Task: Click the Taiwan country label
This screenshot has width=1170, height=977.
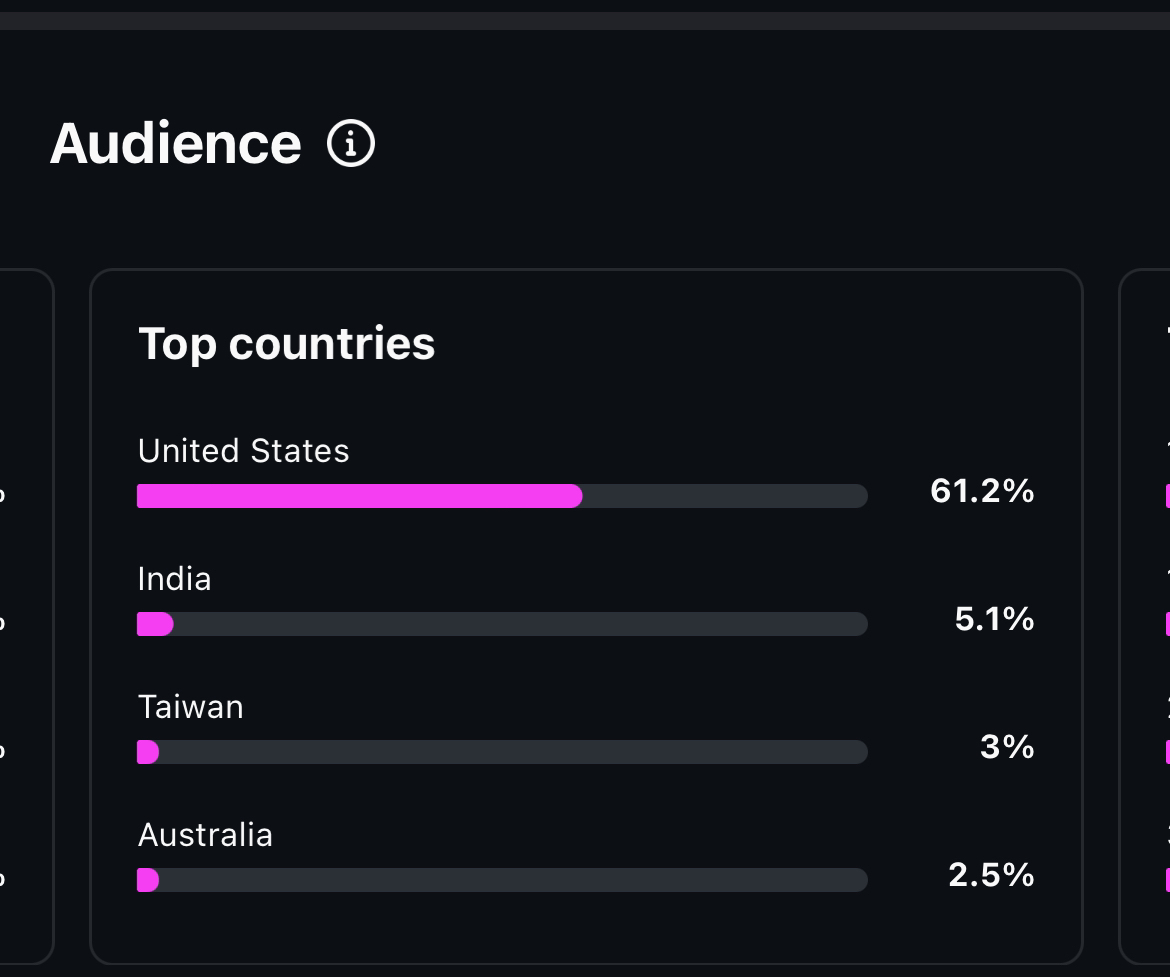Action: [x=190, y=707]
